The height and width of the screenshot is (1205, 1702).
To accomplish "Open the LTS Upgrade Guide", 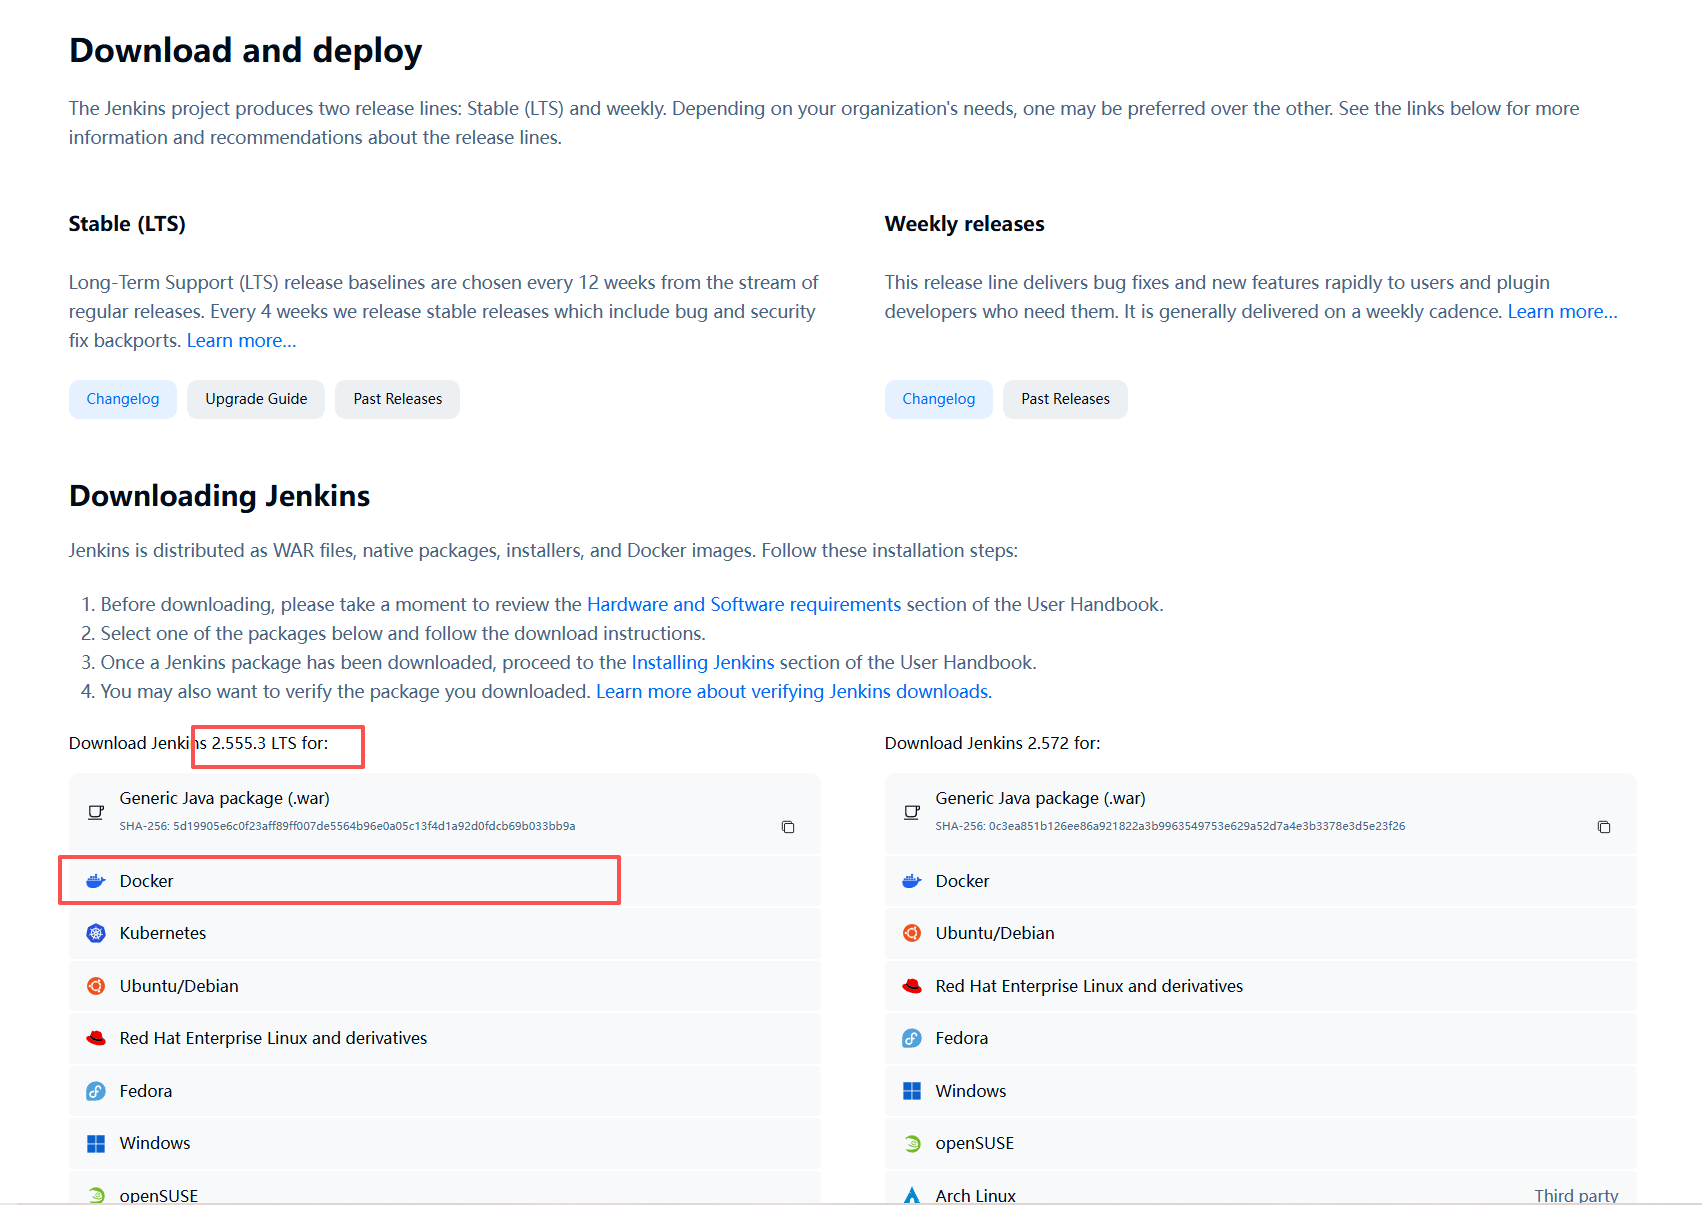I will click(x=256, y=399).
